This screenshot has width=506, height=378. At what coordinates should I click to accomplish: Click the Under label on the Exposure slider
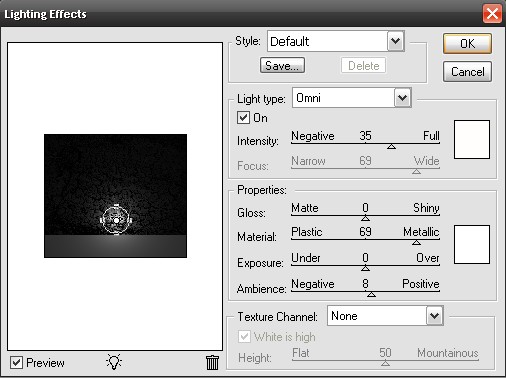pos(306,258)
